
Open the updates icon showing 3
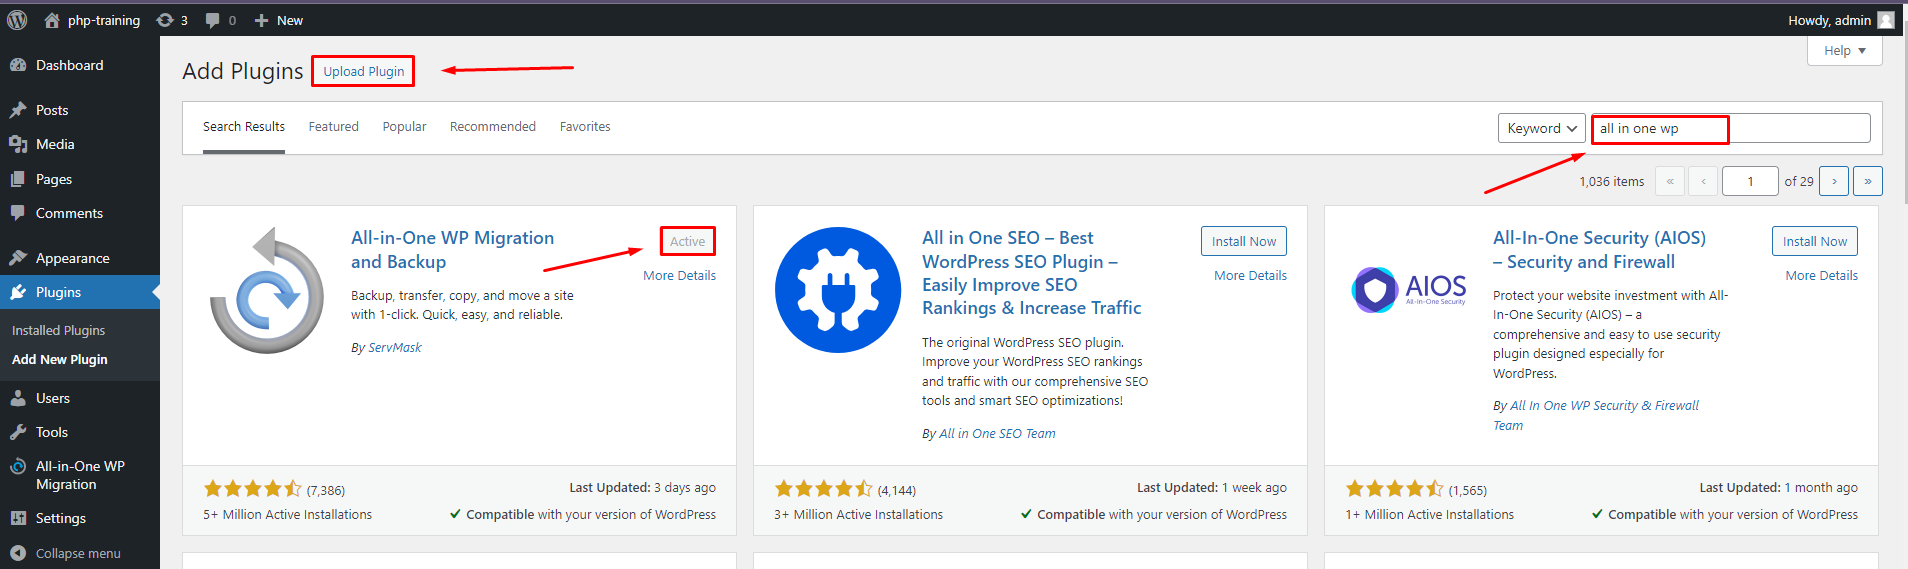[x=172, y=20]
